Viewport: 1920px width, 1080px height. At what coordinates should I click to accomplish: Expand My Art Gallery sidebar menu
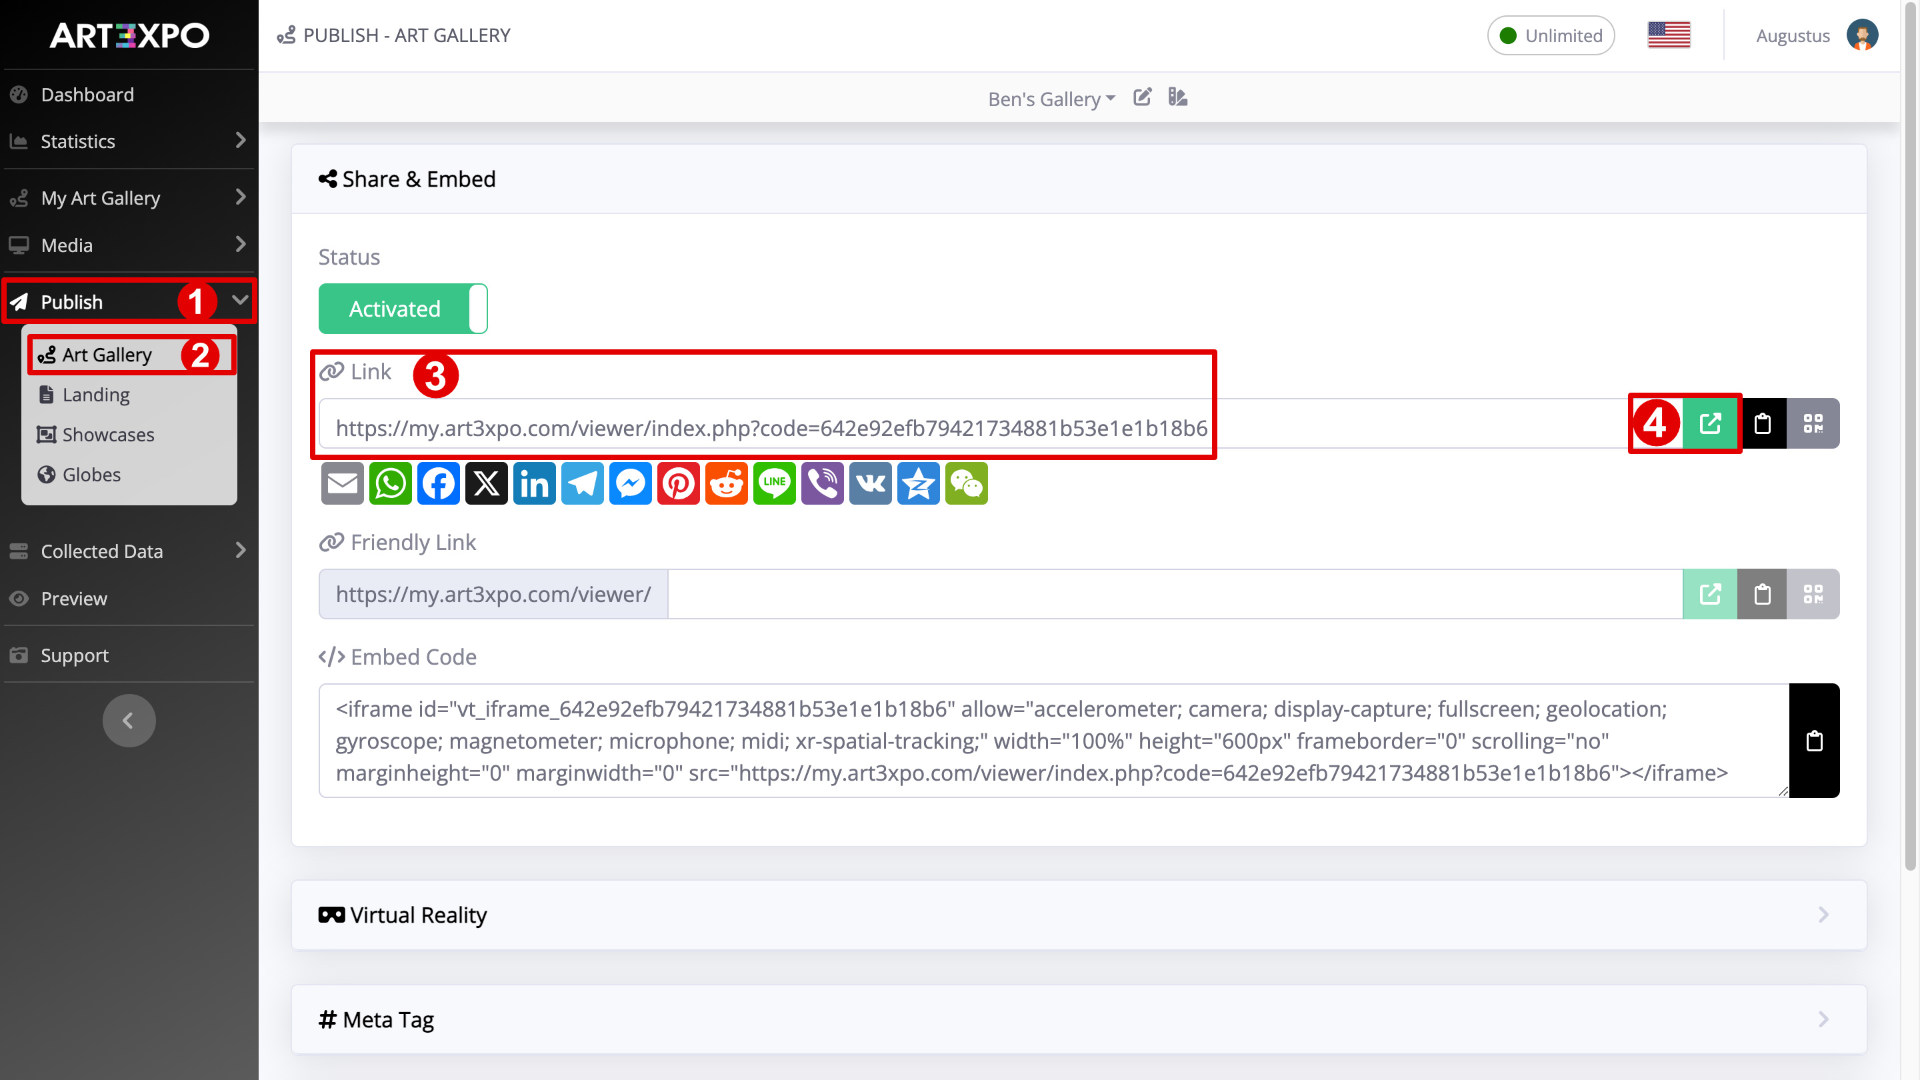128,198
